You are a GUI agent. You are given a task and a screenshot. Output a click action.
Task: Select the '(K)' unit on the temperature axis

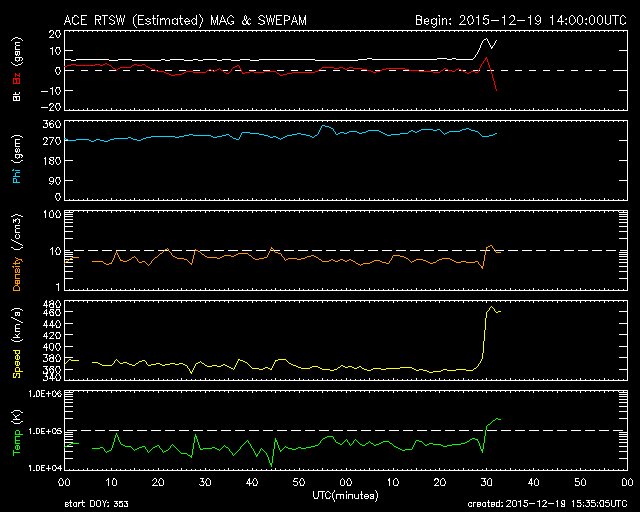point(17,417)
